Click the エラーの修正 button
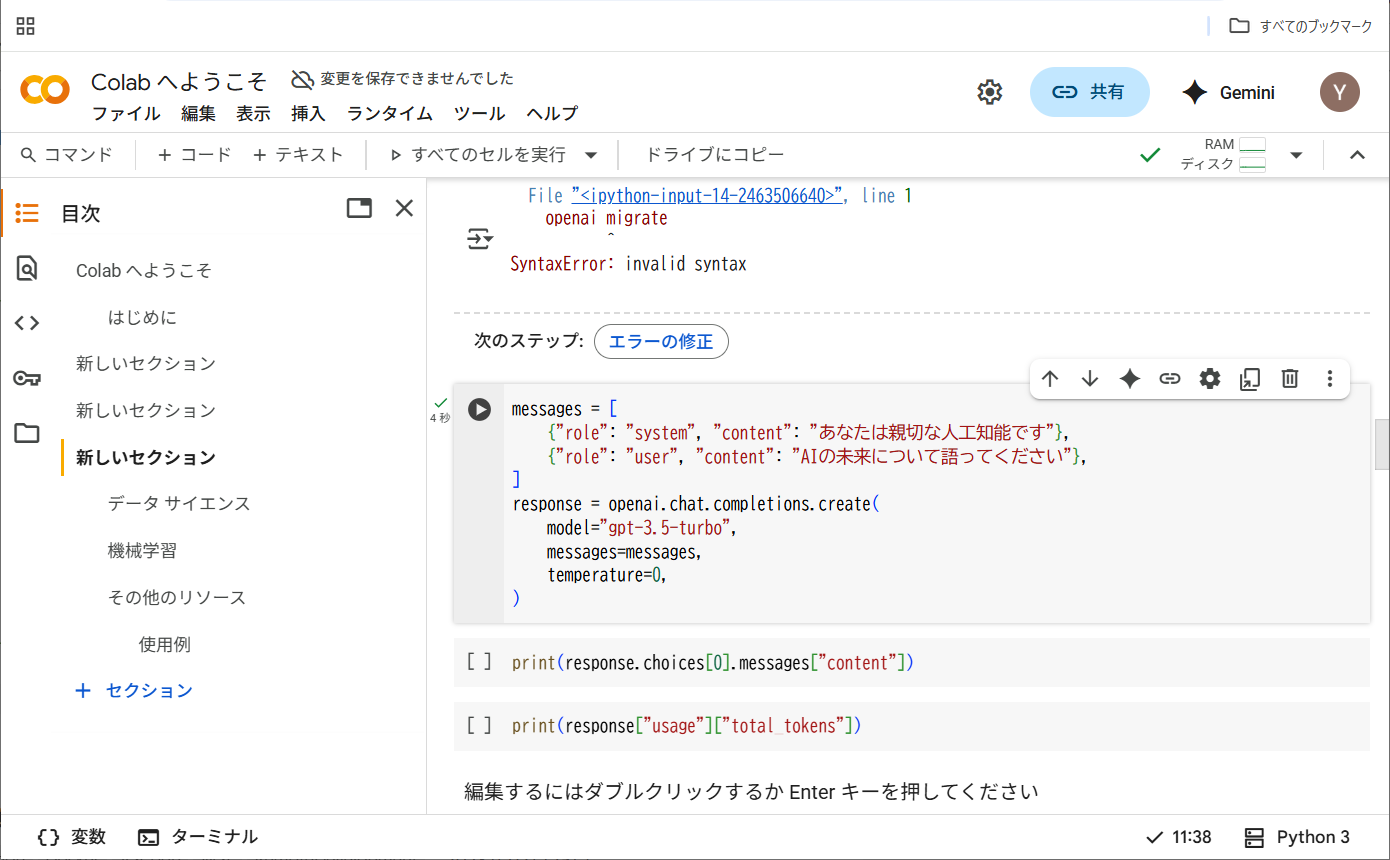The height and width of the screenshot is (860, 1390). 661,341
